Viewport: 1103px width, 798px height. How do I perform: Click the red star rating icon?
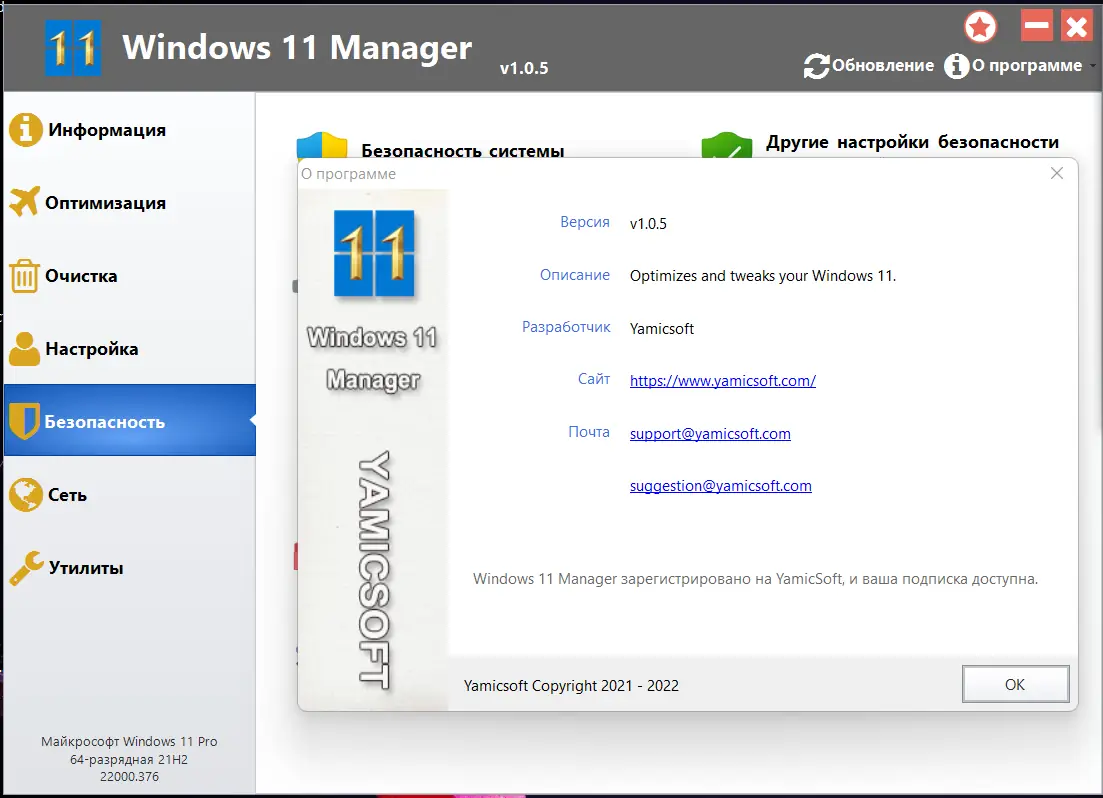980,26
